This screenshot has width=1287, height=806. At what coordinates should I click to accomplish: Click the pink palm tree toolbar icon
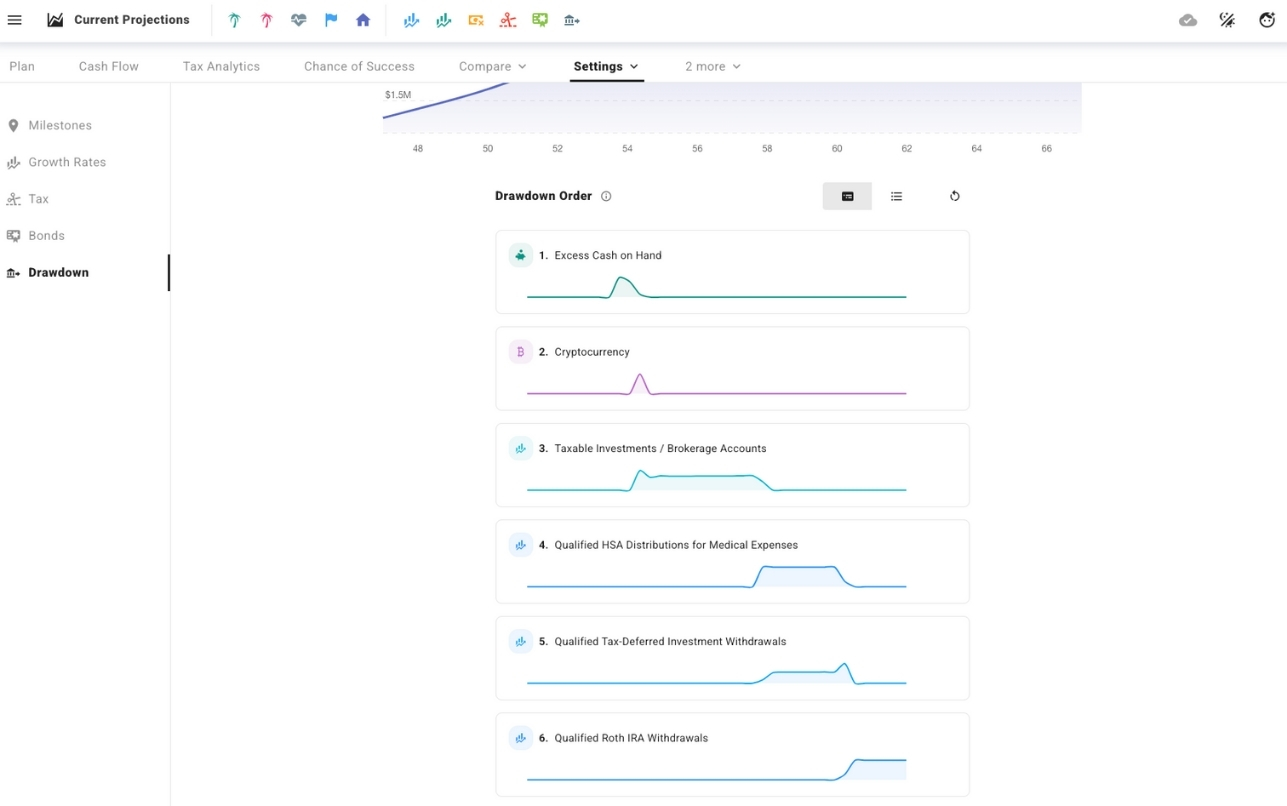click(266, 19)
